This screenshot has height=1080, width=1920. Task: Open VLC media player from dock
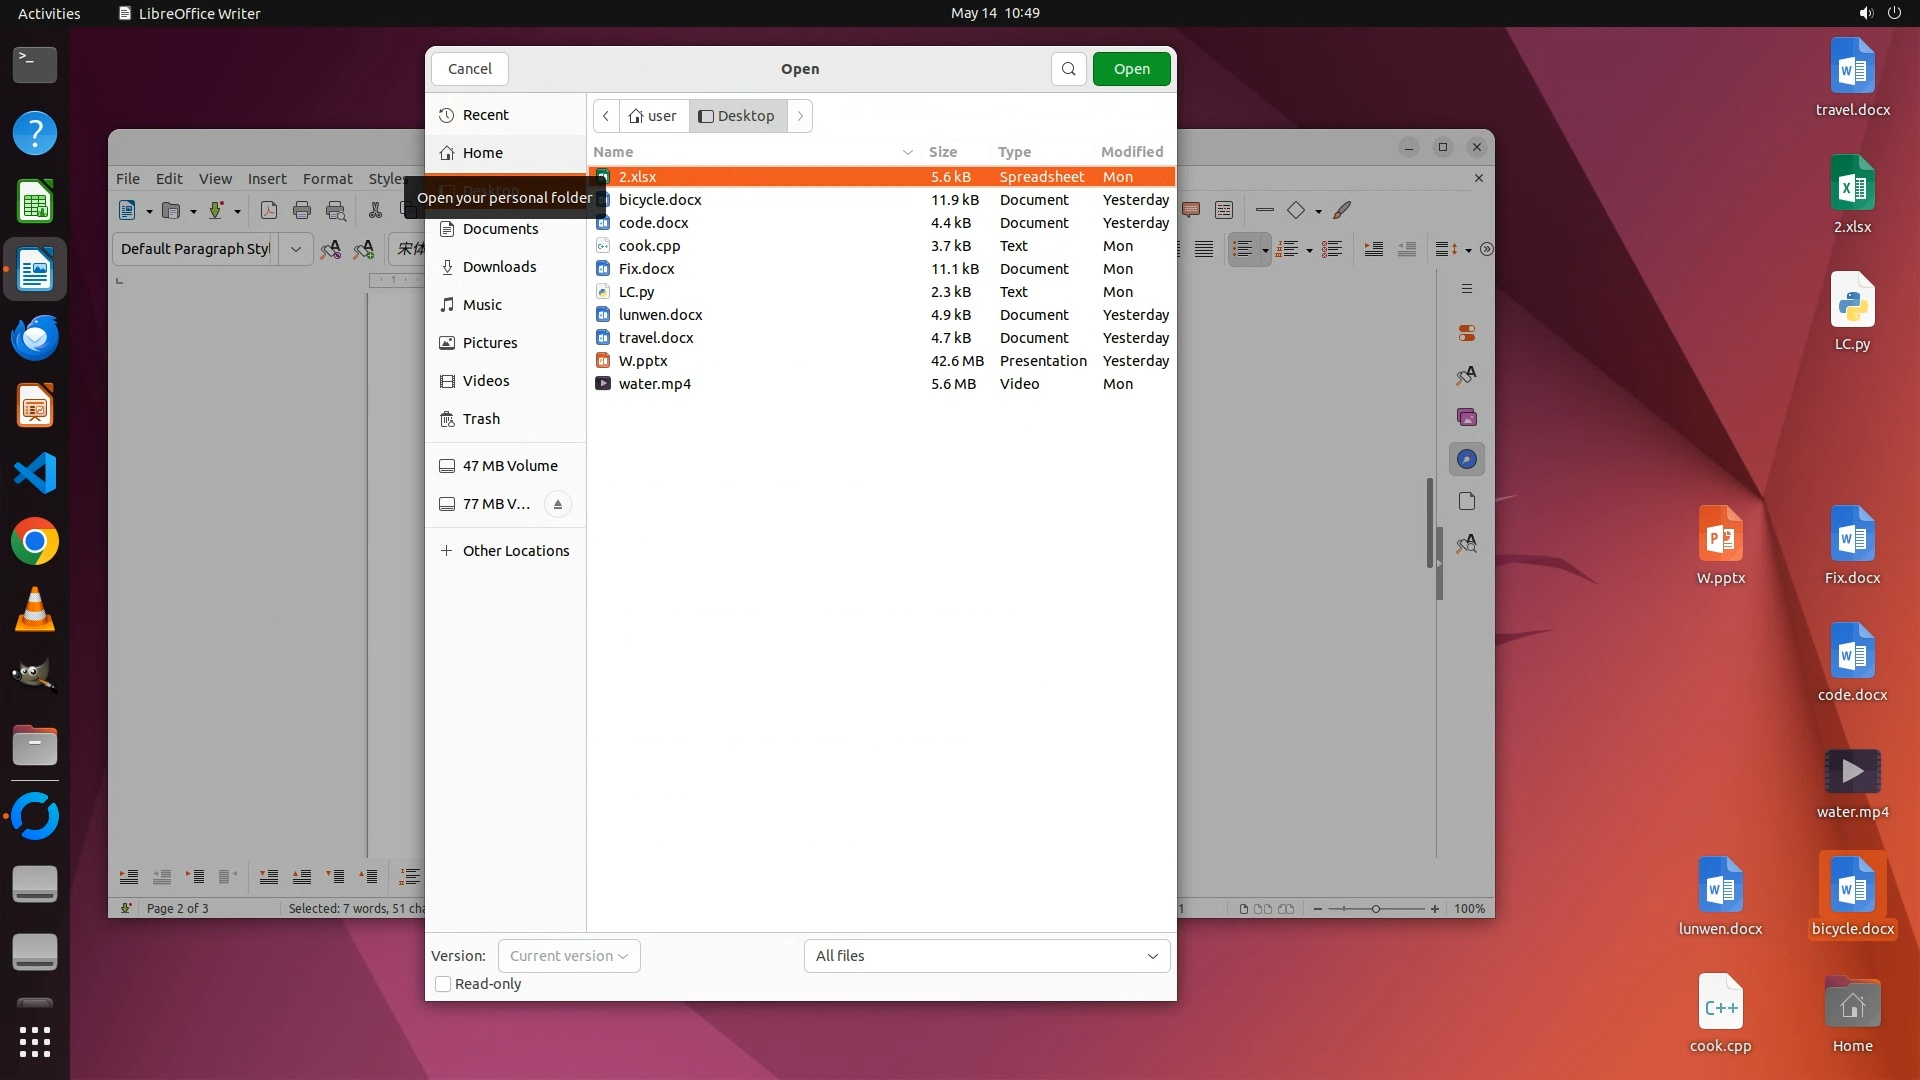(x=35, y=609)
